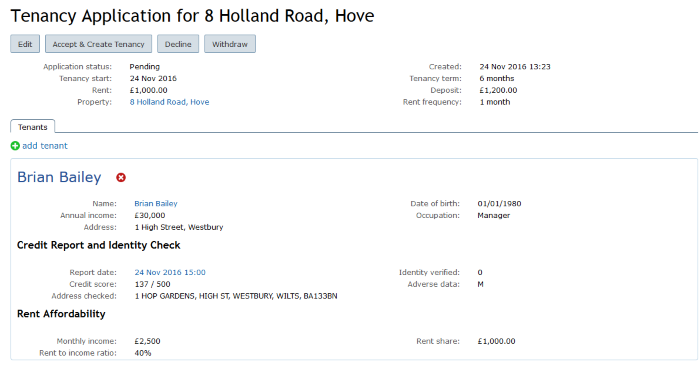Click the Credit Report and Identity Check heading
Image resolution: width=700 pixels, height=365 pixels.
(x=99, y=245)
